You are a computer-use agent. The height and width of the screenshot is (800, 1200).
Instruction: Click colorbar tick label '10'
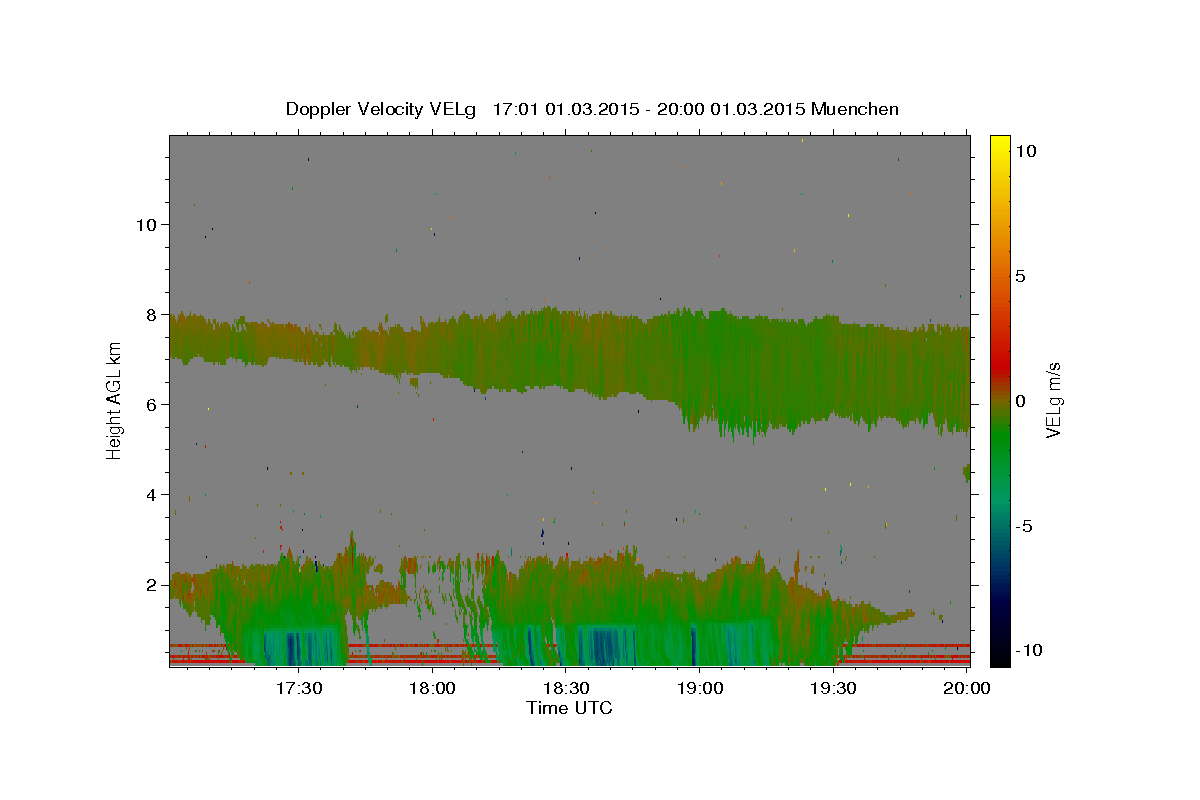point(1025,150)
